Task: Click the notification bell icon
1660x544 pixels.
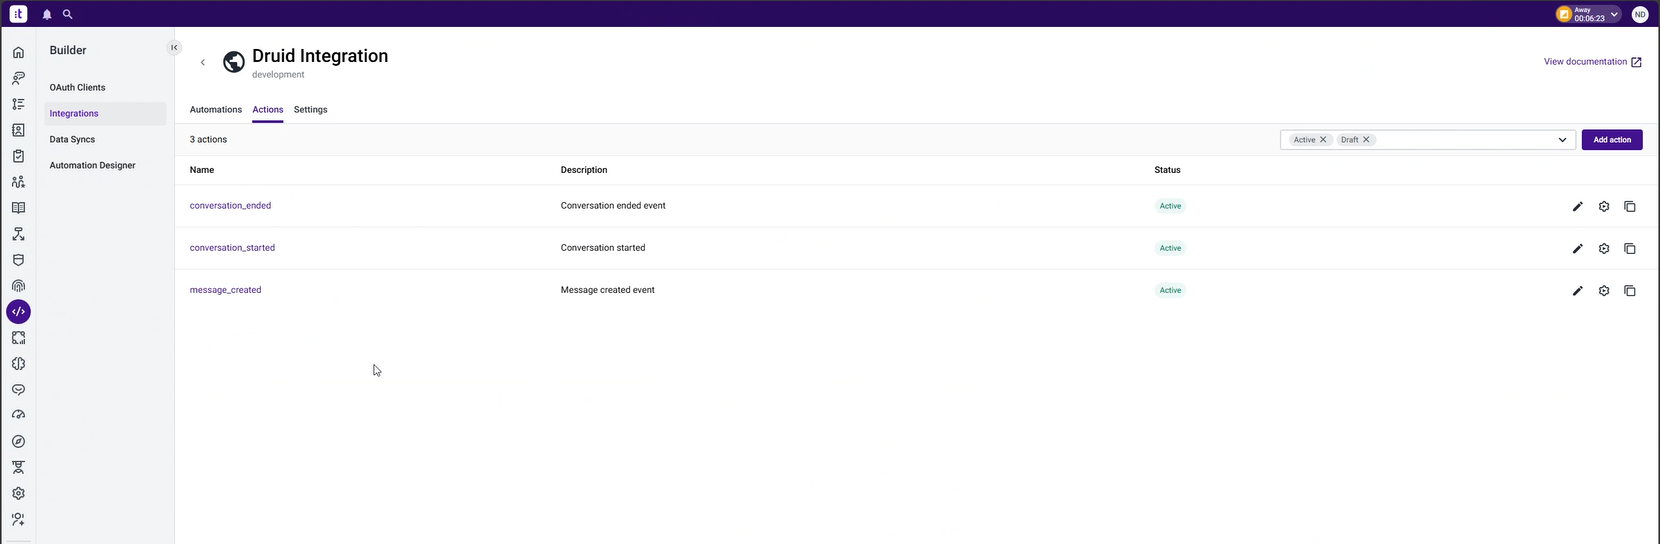Action: pos(47,15)
